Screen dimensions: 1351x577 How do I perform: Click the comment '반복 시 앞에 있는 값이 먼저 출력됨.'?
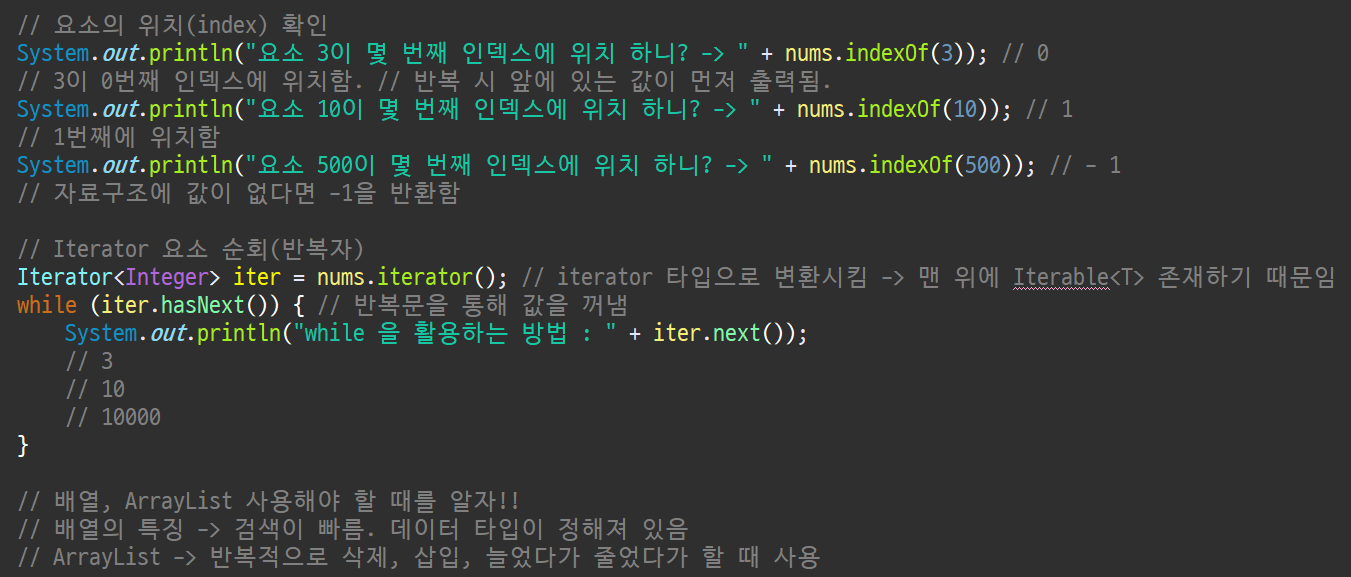click(x=624, y=81)
